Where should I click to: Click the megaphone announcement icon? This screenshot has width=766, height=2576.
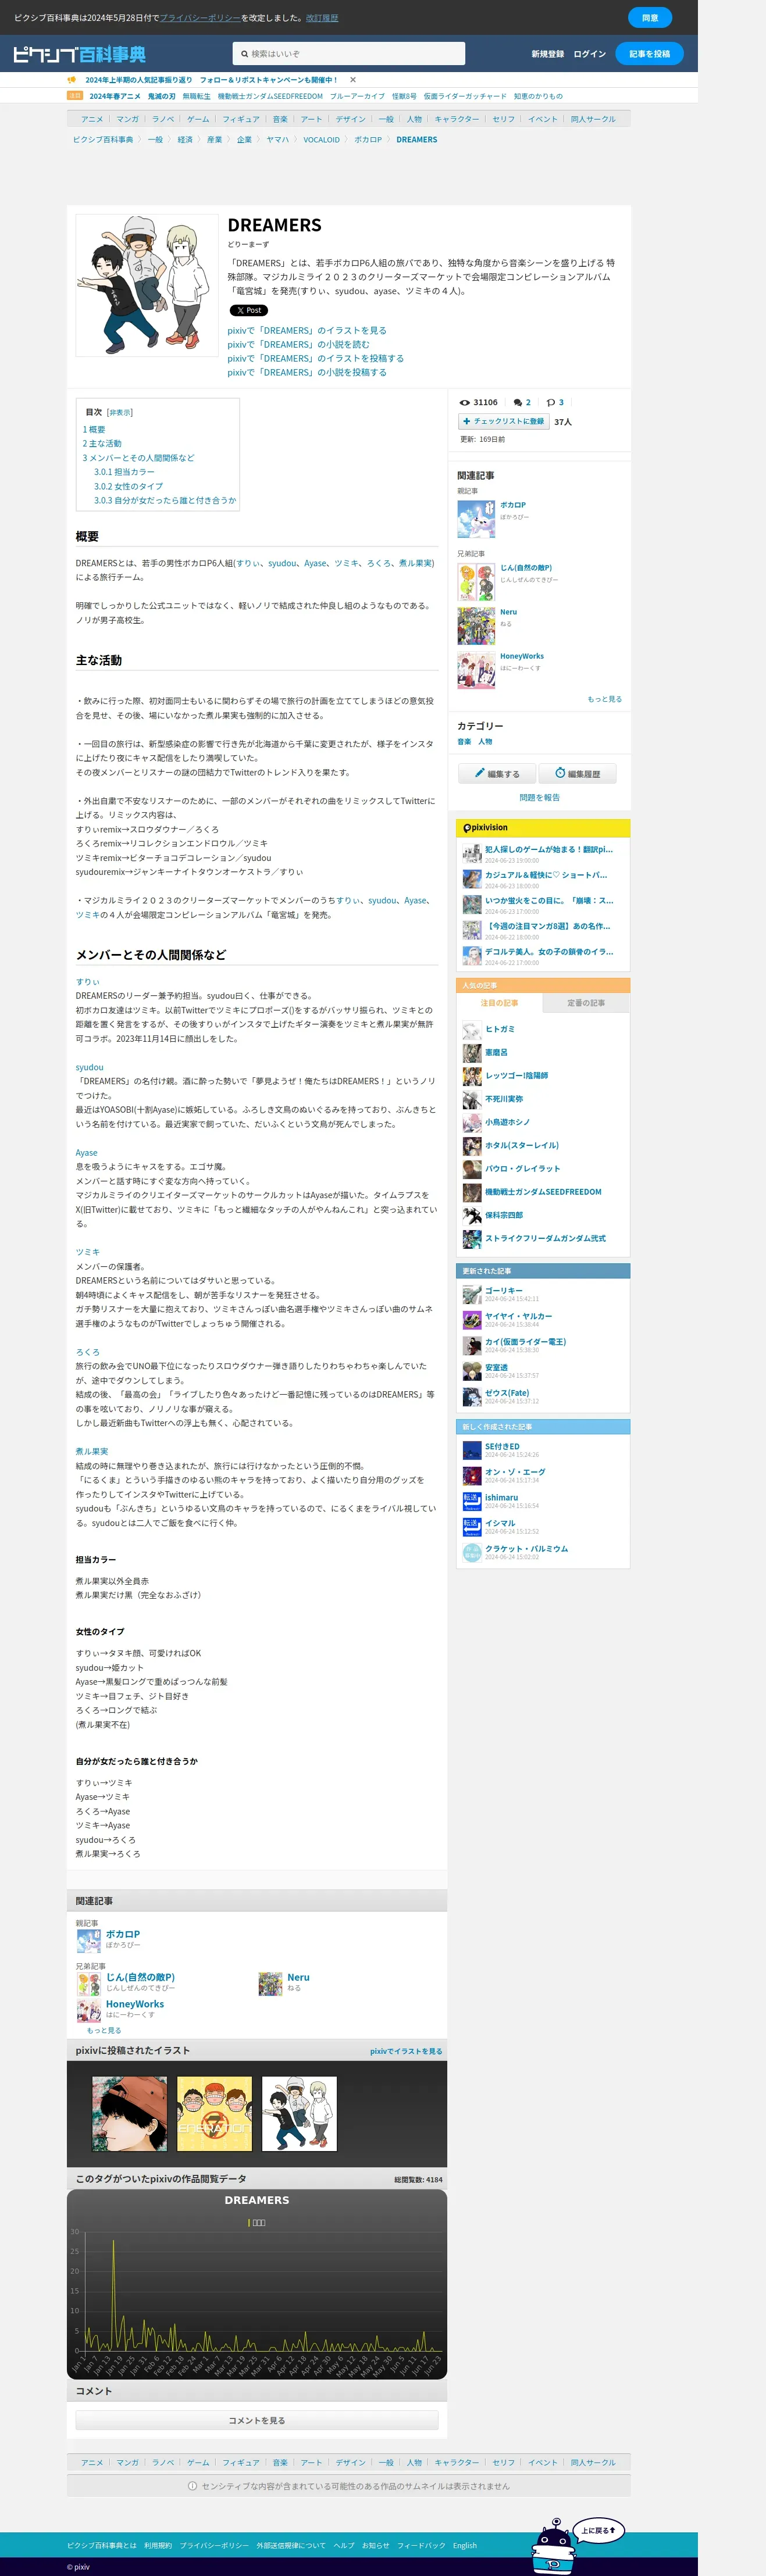pos(72,80)
